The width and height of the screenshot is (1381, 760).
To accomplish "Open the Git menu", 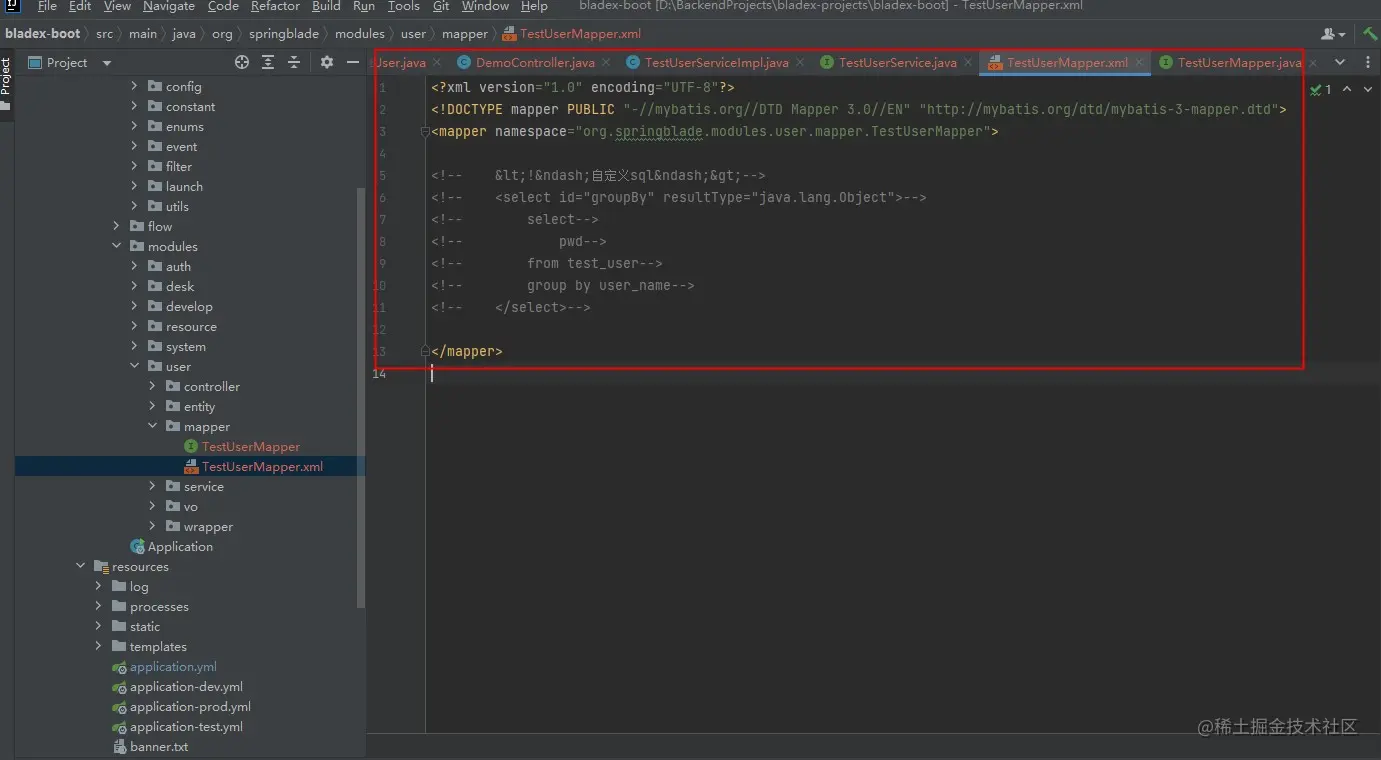I will pos(441,6).
